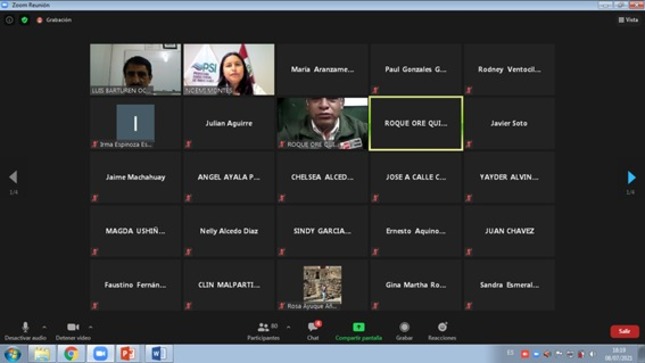Image resolution: width=645 pixels, height=363 pixels.
Task: Start recording with Grabar button
Action: (404, 331)
